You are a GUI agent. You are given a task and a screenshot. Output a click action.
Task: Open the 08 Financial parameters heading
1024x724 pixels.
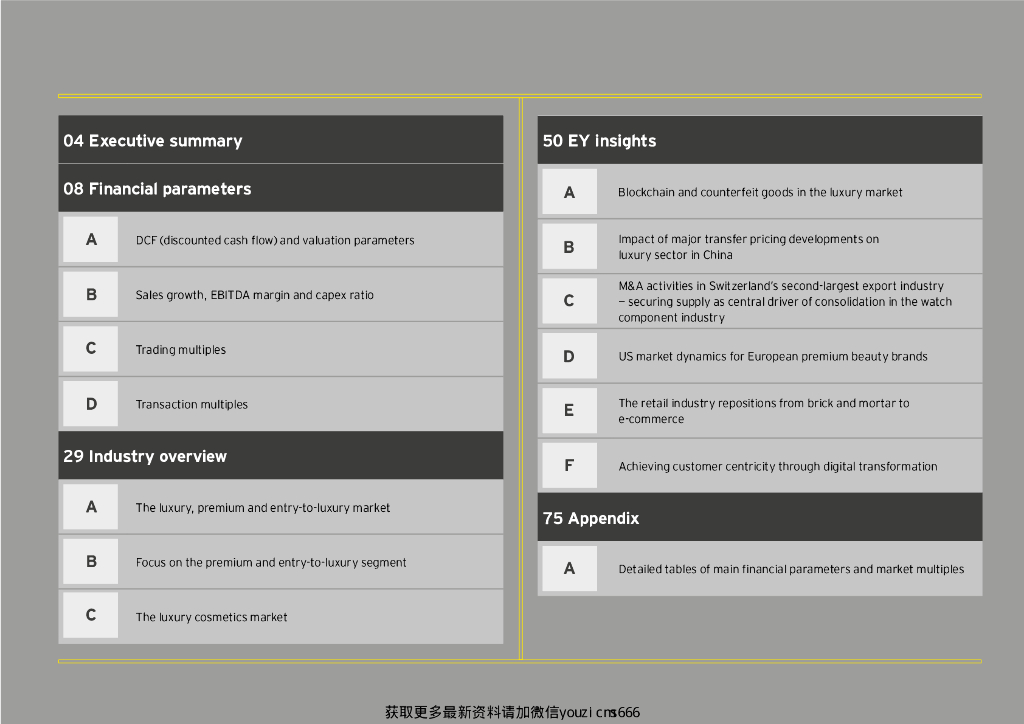[281, 188]
